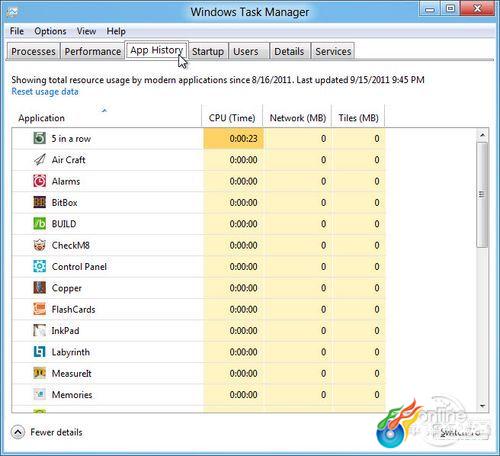Click the Alarms clock icon

[x=40, y=181]
